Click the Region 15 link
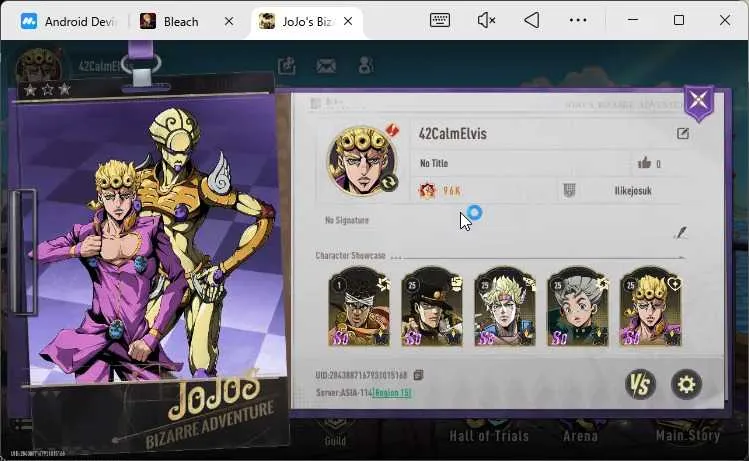This screenshot has height=461, width=749. pos(392,393)
